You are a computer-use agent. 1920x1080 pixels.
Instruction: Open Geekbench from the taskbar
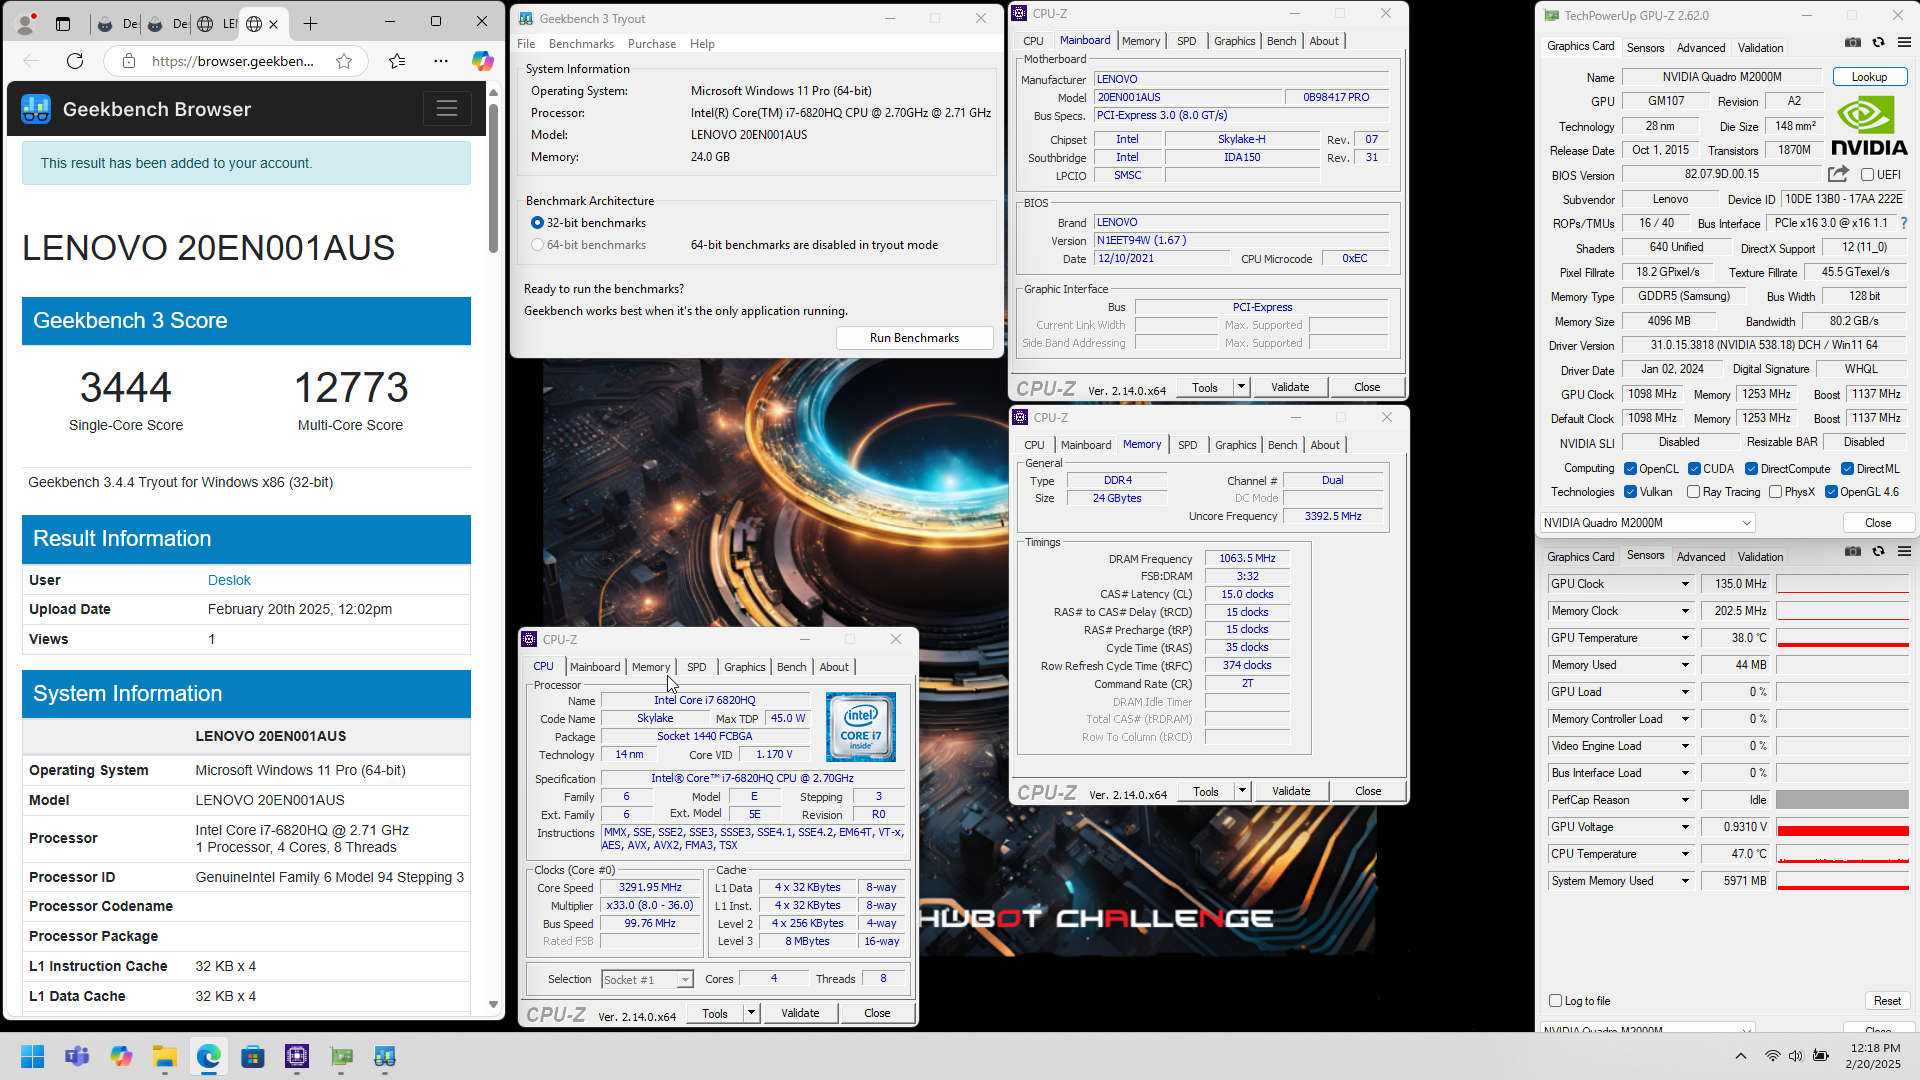(x=385, y=1056)
